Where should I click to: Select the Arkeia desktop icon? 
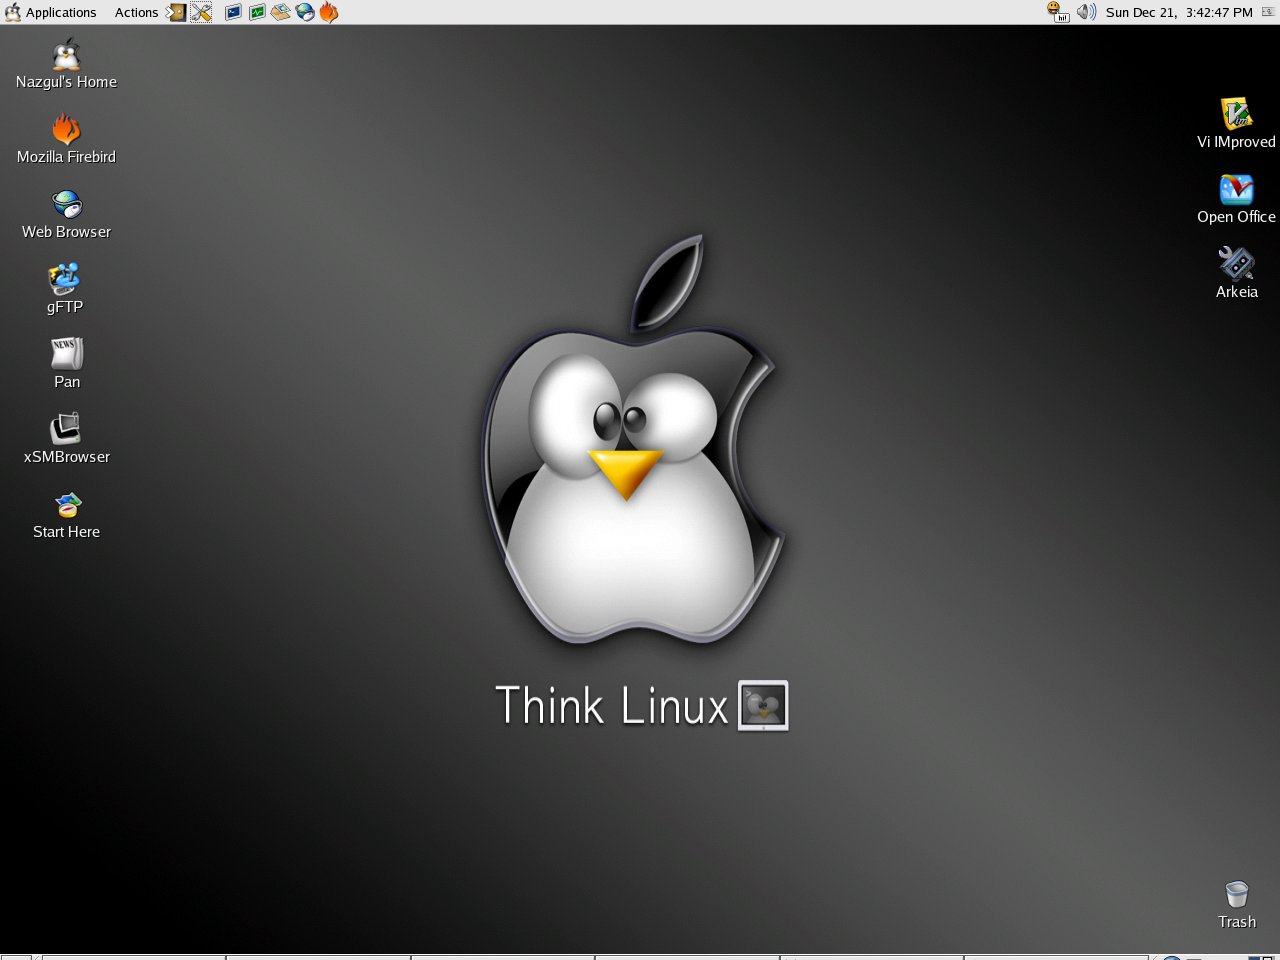1237,264
